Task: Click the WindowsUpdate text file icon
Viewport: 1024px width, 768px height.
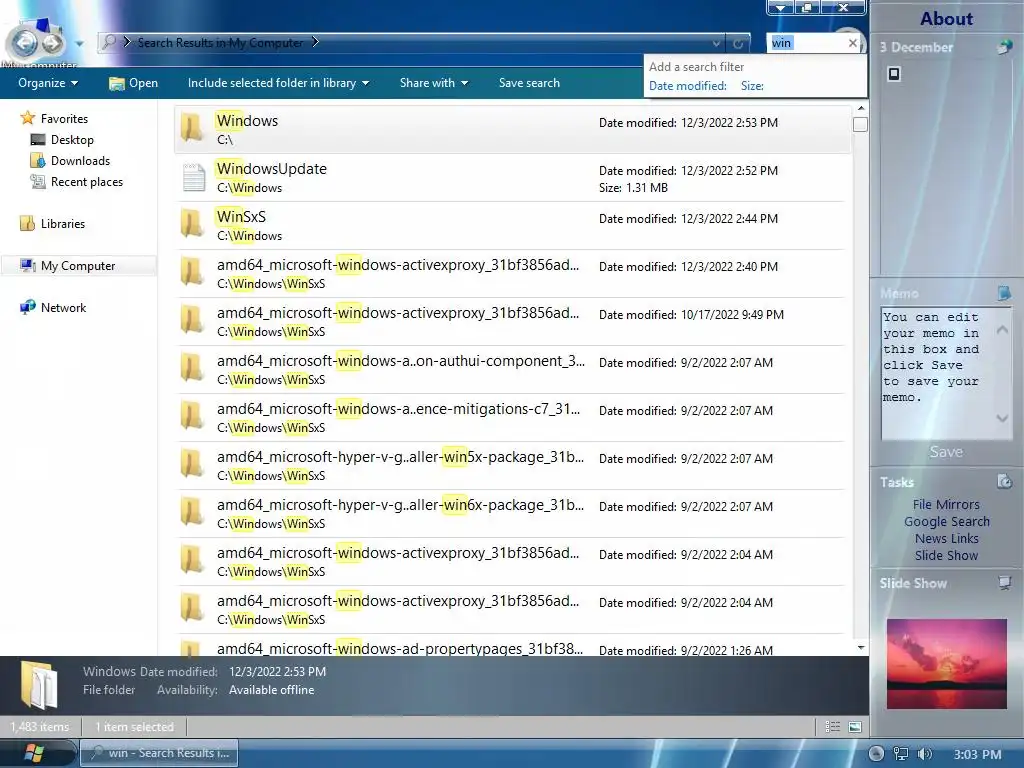Action: (x=193, y=178)
